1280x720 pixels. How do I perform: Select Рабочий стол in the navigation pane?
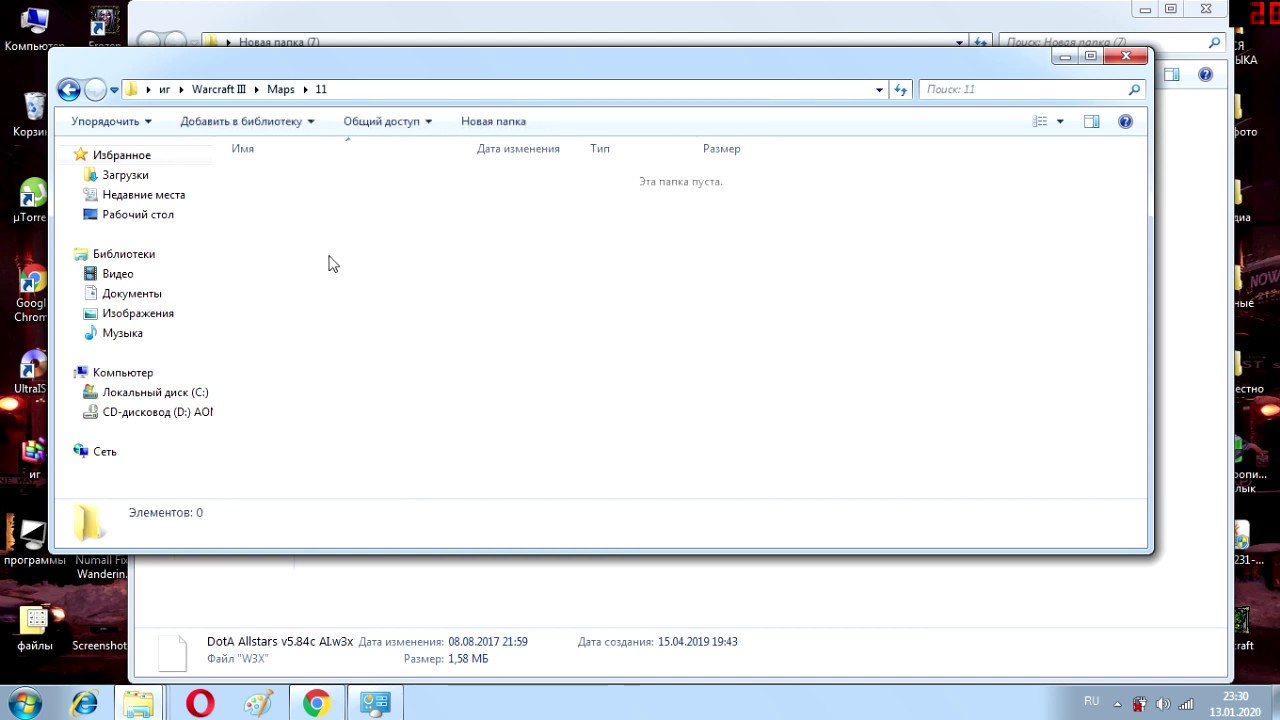(138, 215)
